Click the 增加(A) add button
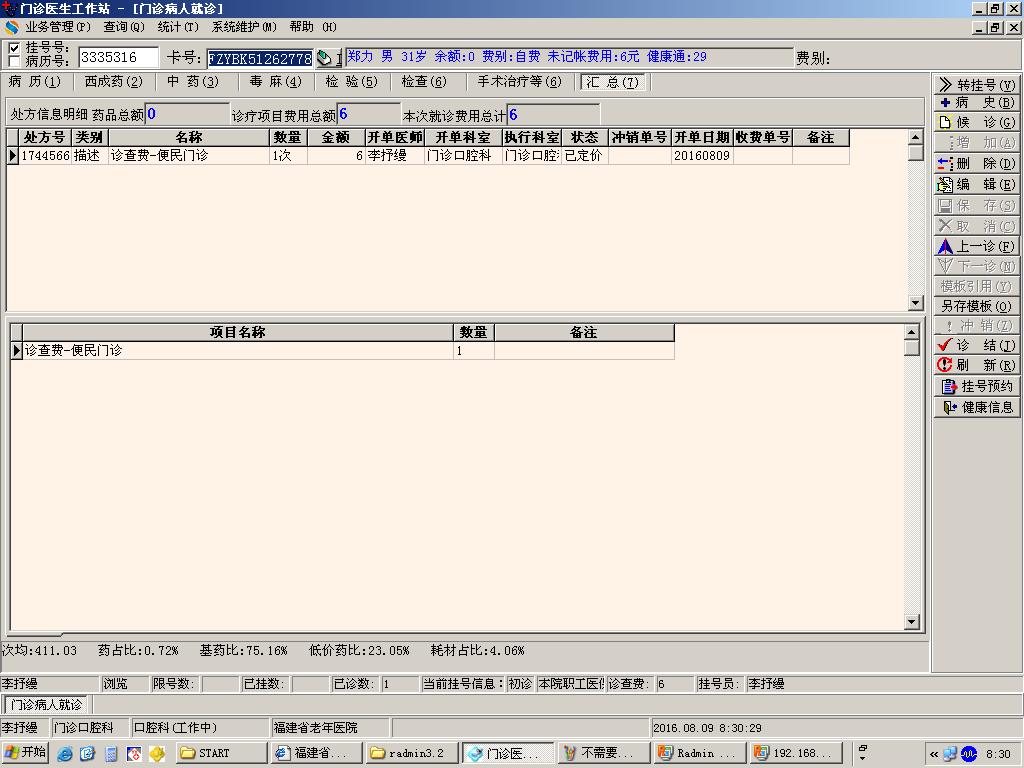 click(x=976, y=142)
